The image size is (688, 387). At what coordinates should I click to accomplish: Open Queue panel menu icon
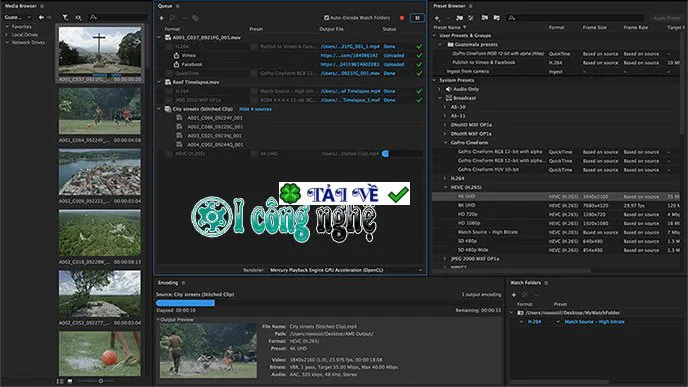pos(178,6)
